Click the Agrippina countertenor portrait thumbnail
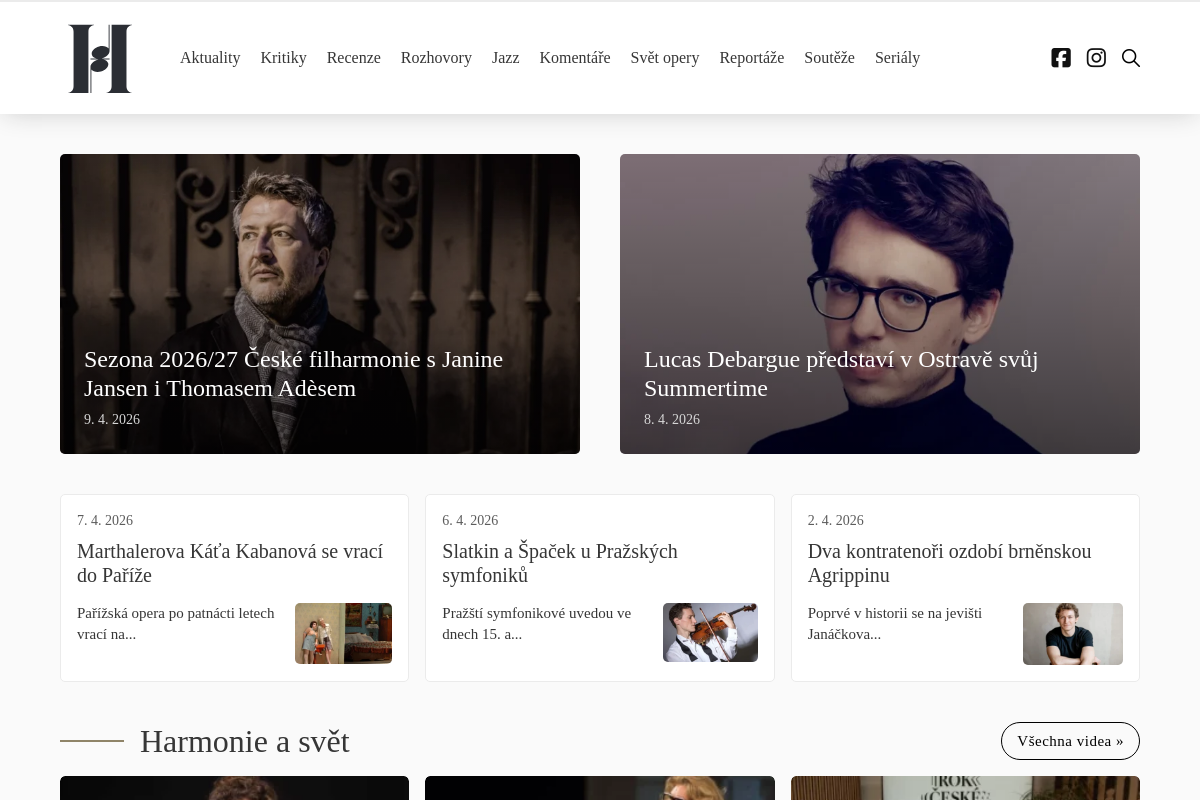Screen dimensions: 1200x800 1072,633
